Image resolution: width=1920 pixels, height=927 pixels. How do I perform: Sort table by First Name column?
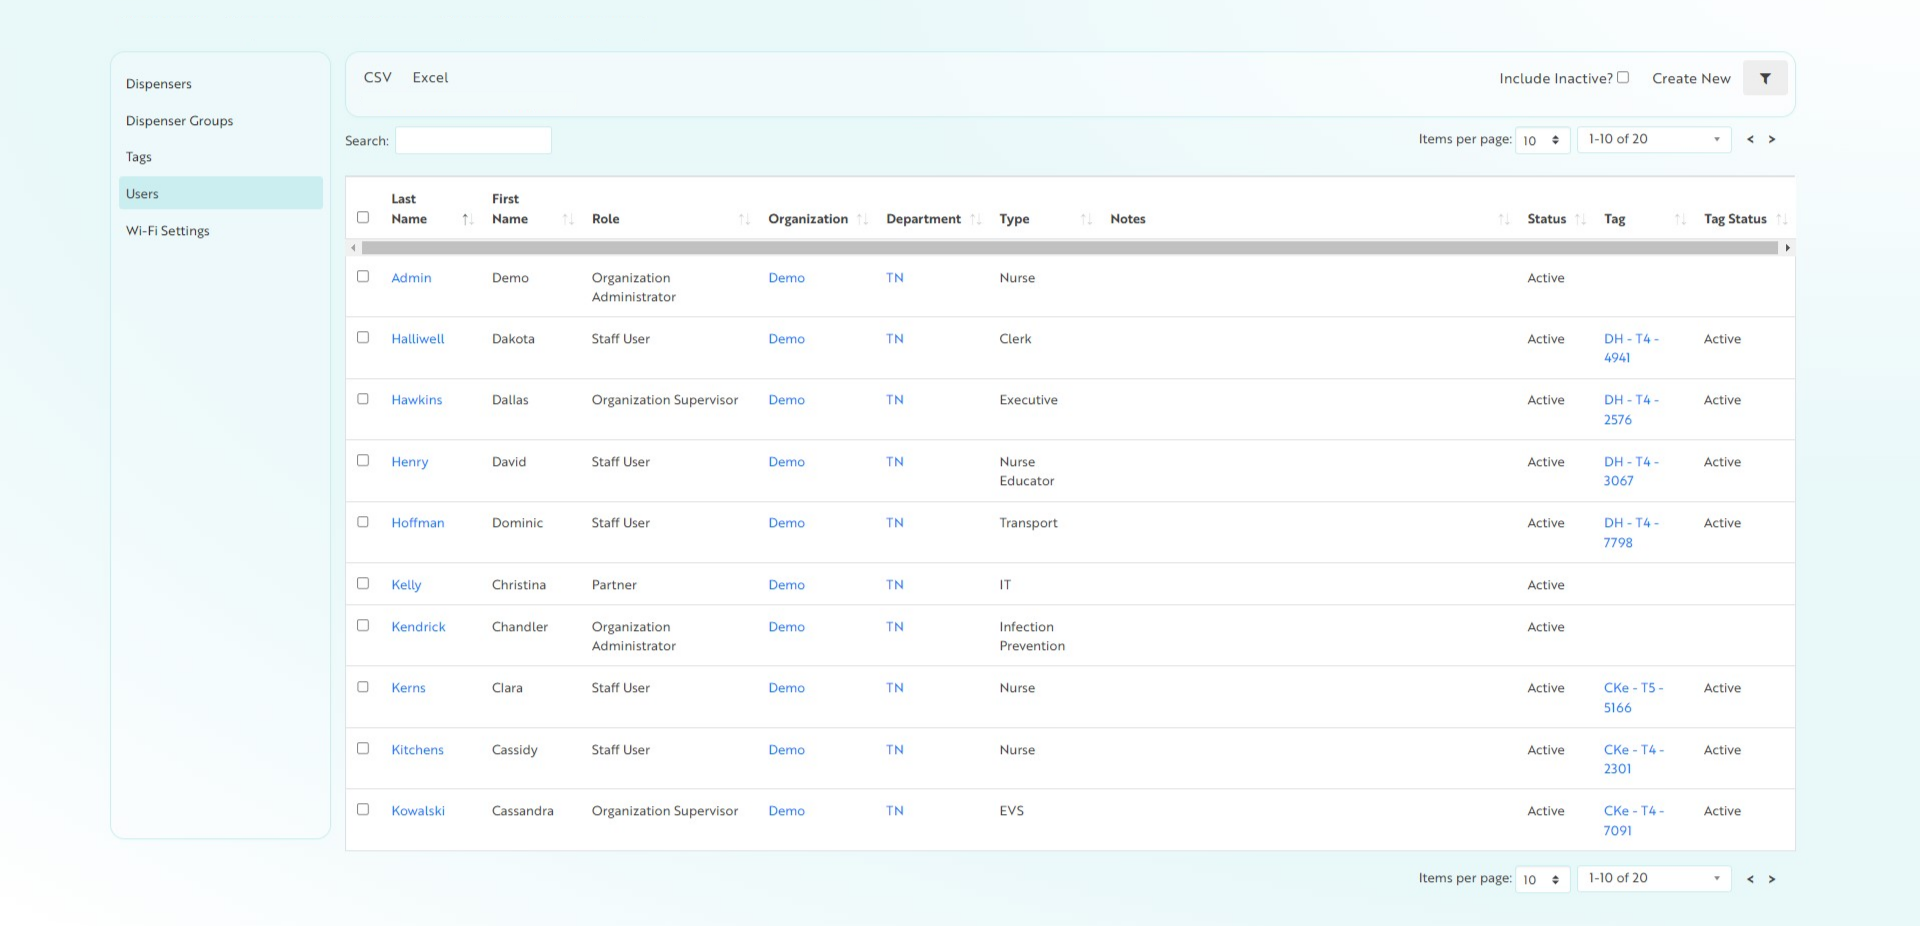(x=568, y=219)
